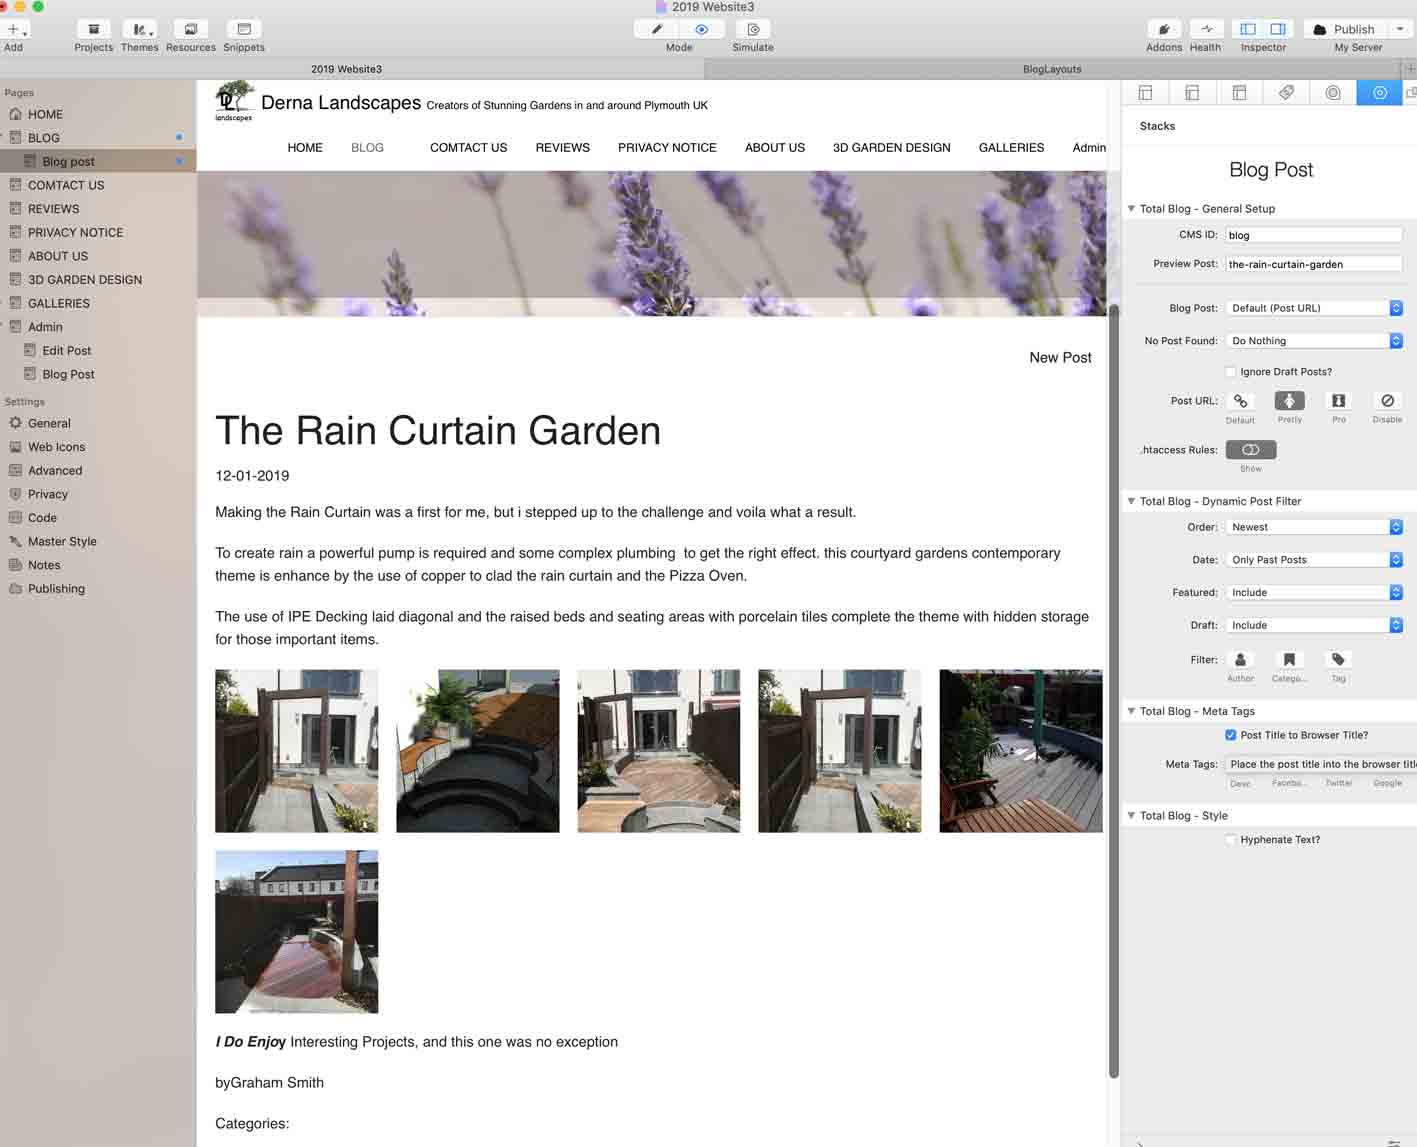Select Blog post subpage under BLOG
This screenshot has width=1417, height=1147.
pyautogui.click(x=98, y=161)
